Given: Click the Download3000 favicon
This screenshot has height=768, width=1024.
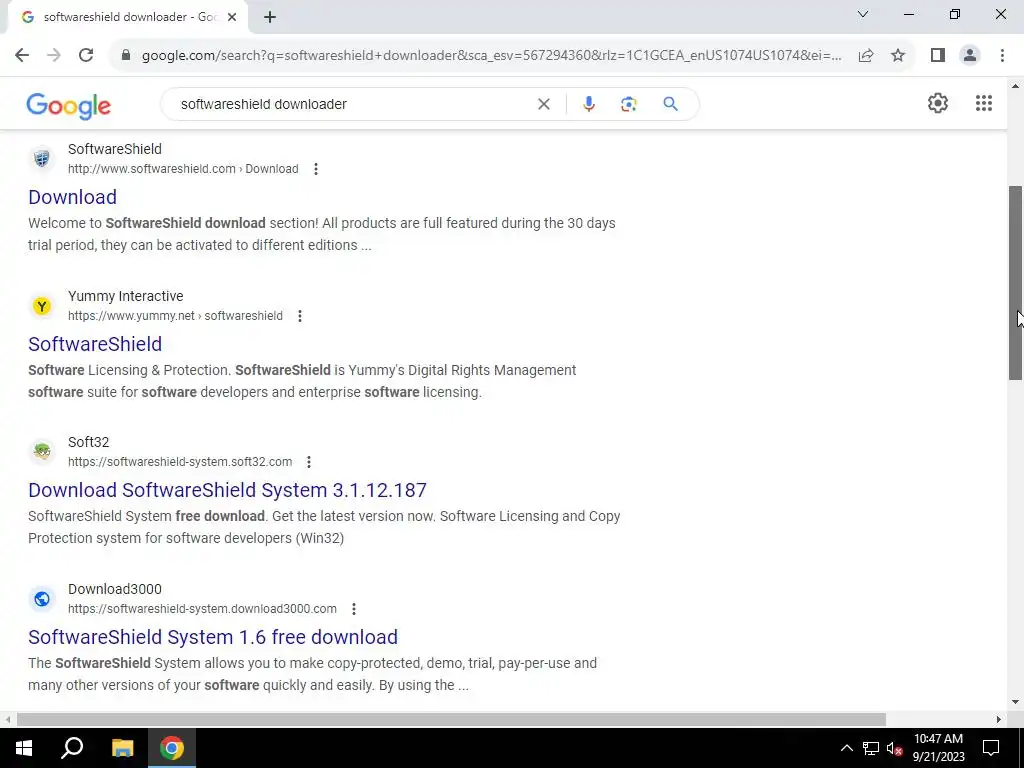Looking at the screenshot, I should click(x=42, y=599).
